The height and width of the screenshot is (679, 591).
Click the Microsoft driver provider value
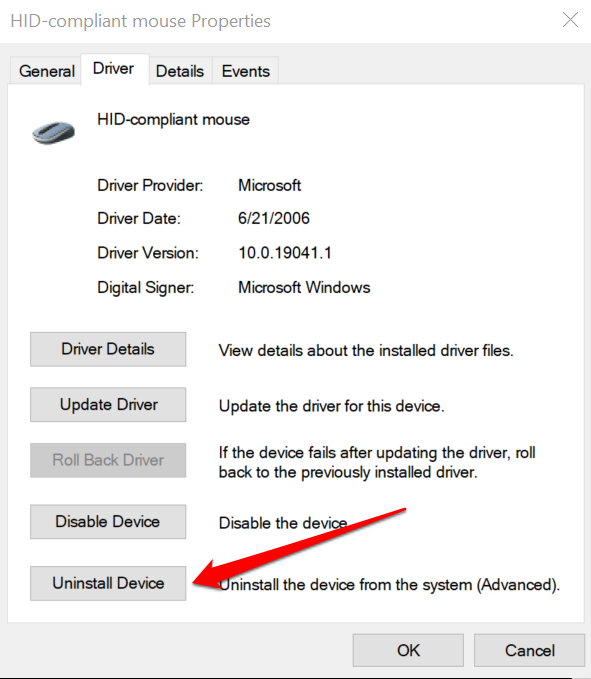[x=269, y=185]
